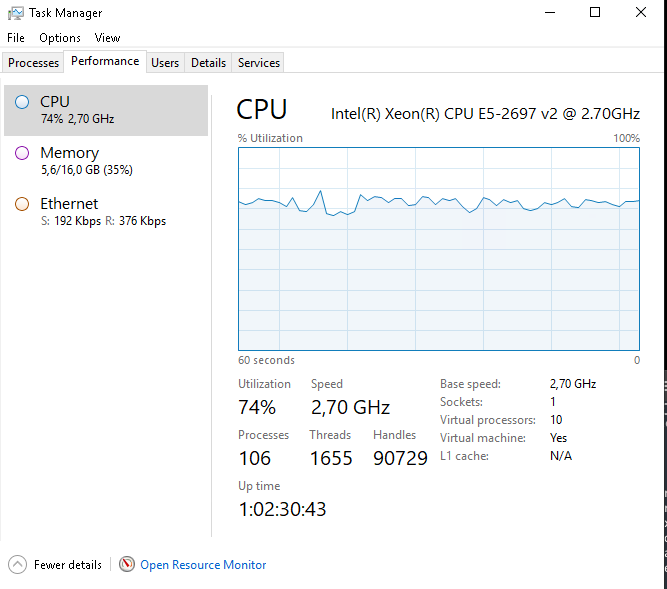Image resolution: width=667 pixels, height=589 pixels.
Task: Select the Ethernet entry in the sidebar
Action: pyautogui.click(x=106, y=212)
